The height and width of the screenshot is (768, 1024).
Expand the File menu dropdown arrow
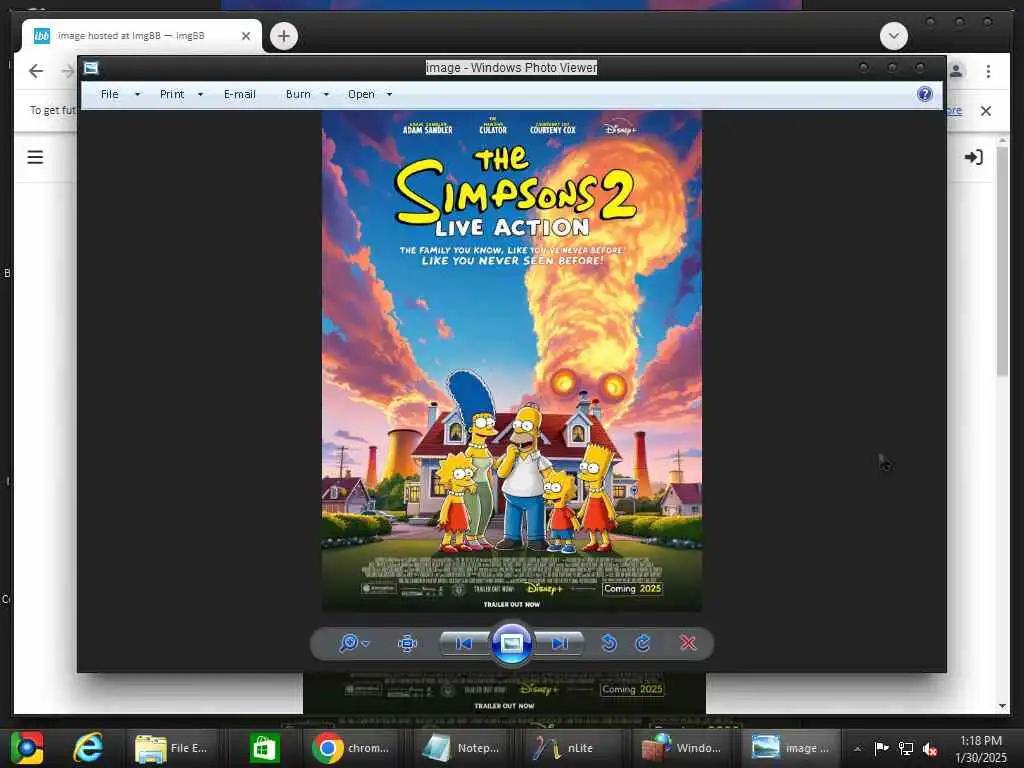tap(137, 95)
